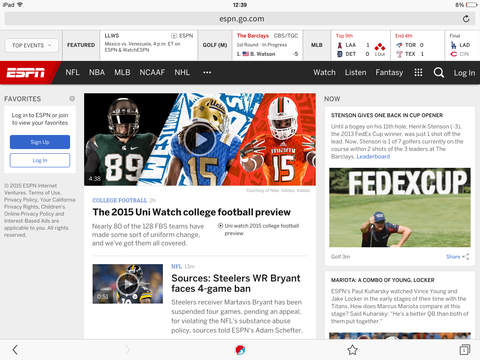Open the Favorites settings gear
Image resolution: width=480 pixels, height=360 pixels.
[x=72, y=99]
